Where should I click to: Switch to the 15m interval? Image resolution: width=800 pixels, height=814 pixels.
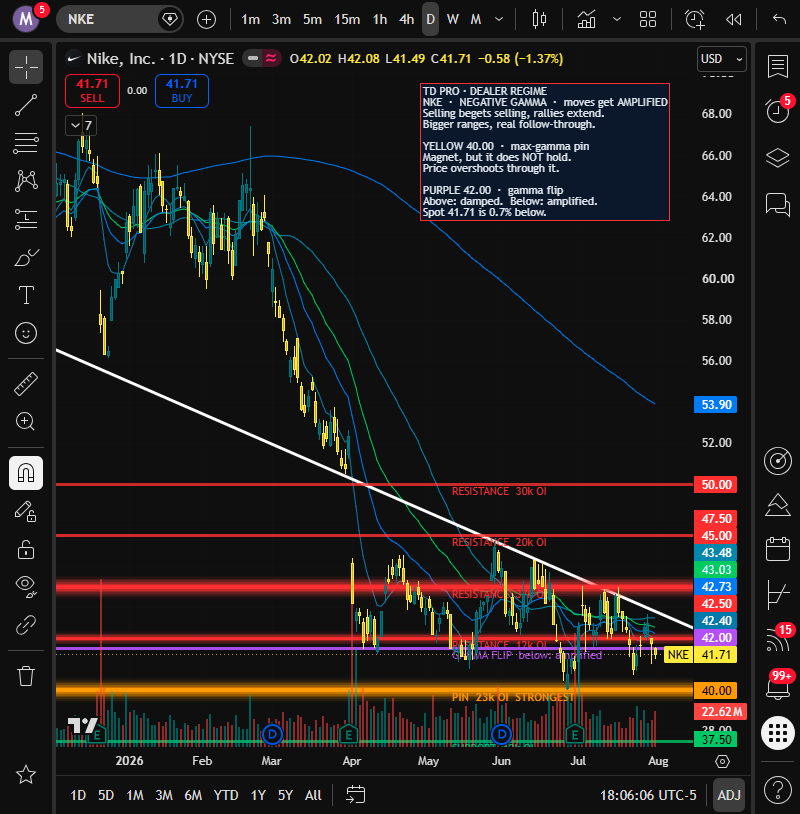point(347,20)
